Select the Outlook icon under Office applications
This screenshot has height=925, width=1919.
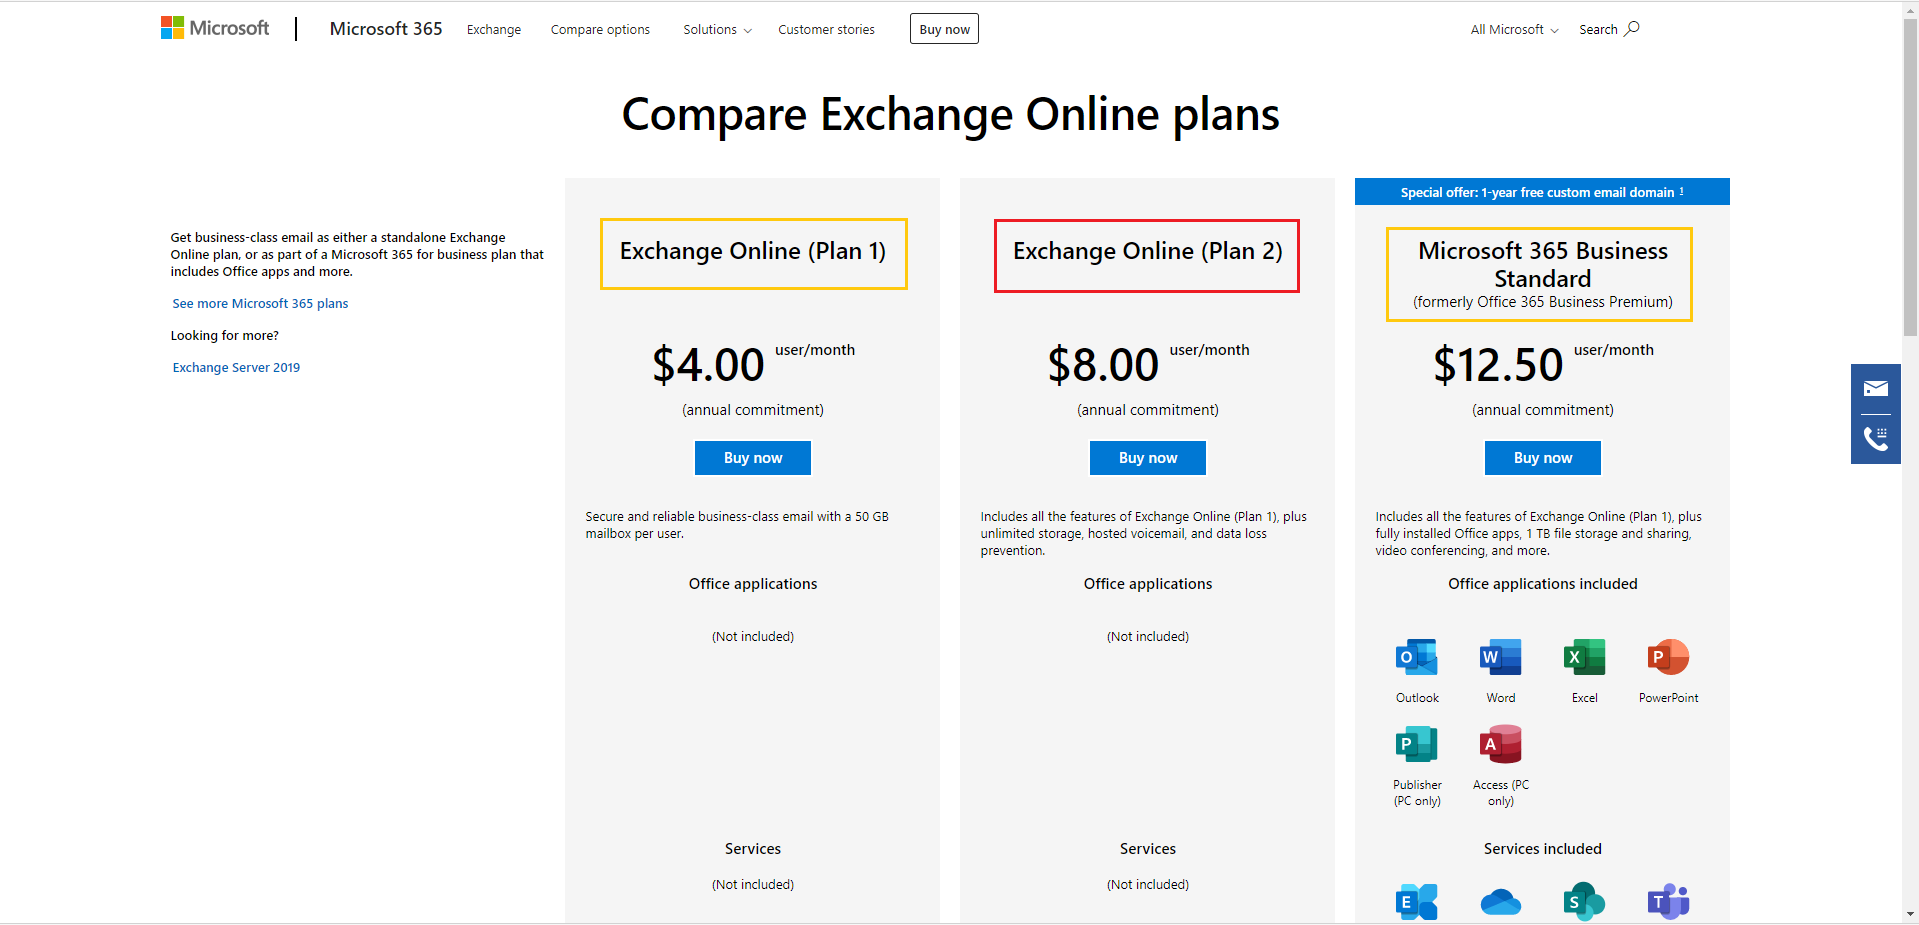[x=1416, y=657]
